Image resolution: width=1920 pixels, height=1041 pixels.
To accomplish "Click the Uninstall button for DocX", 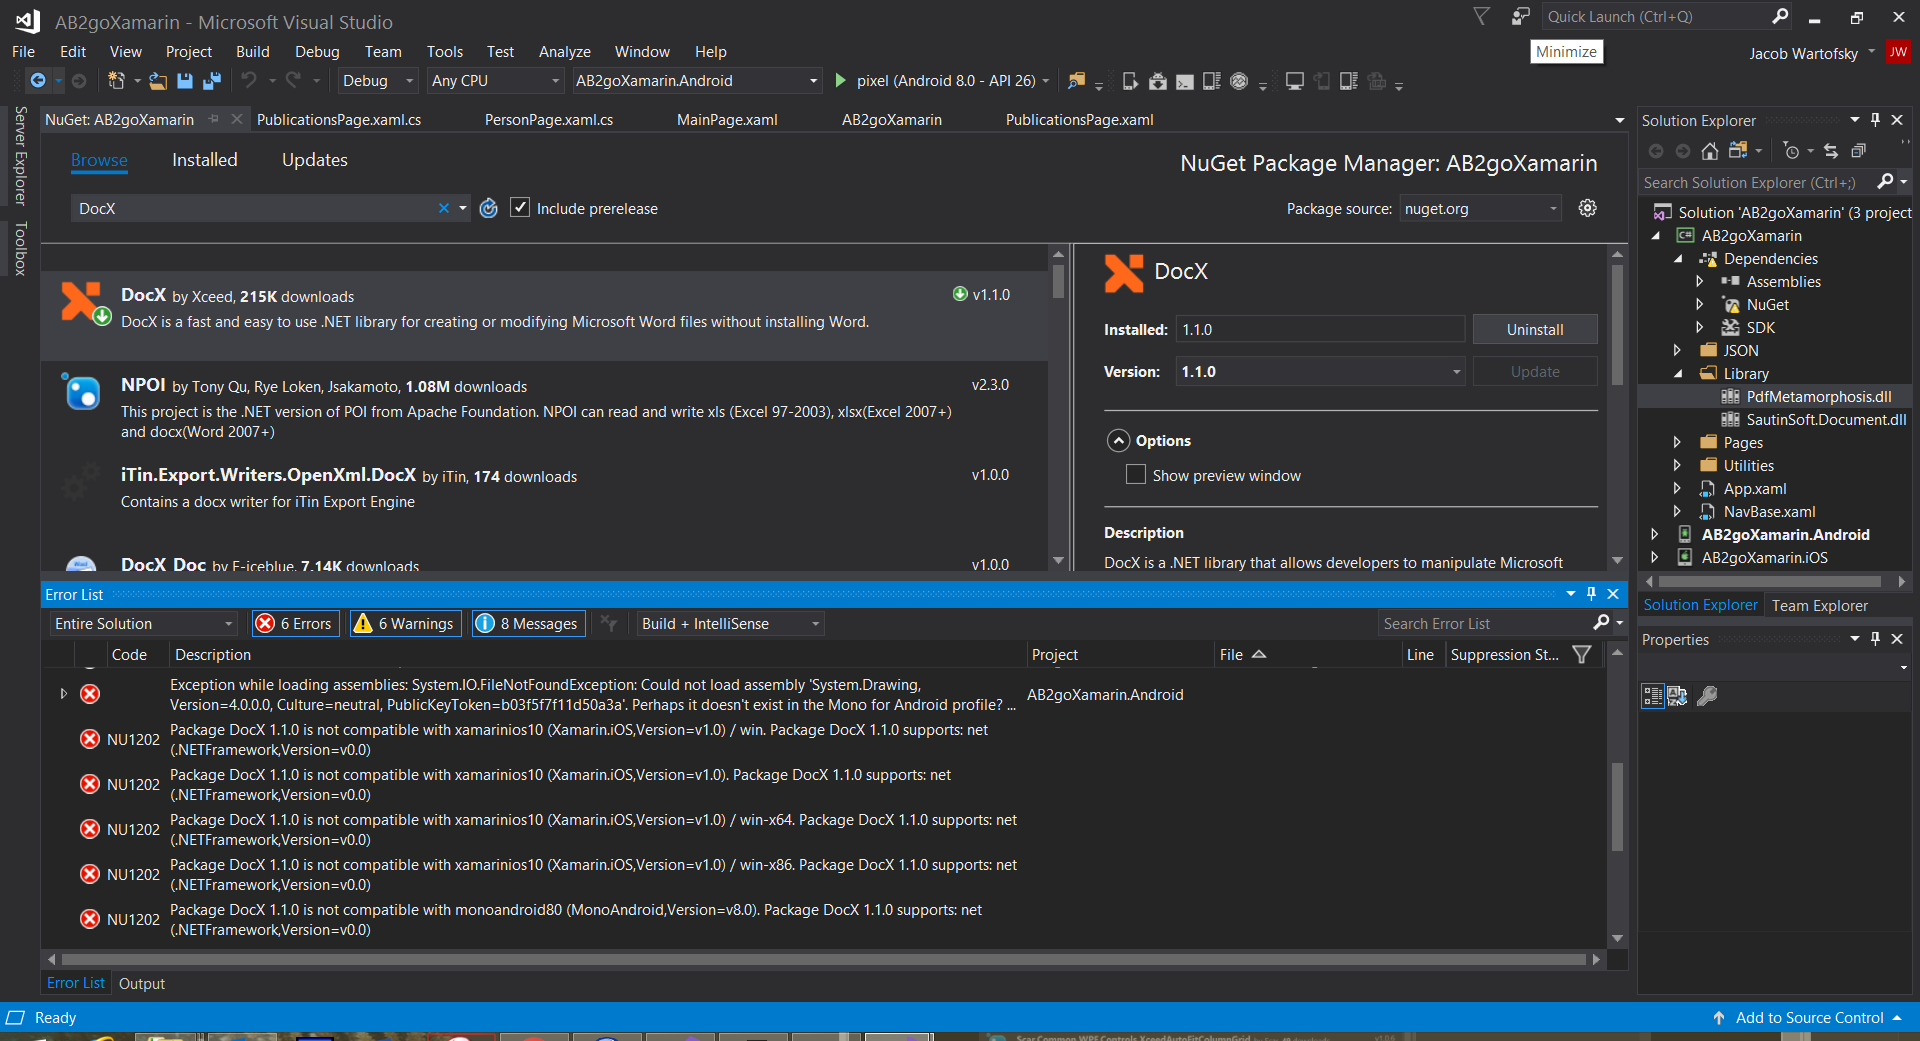I will click(x=1535, y=329).
